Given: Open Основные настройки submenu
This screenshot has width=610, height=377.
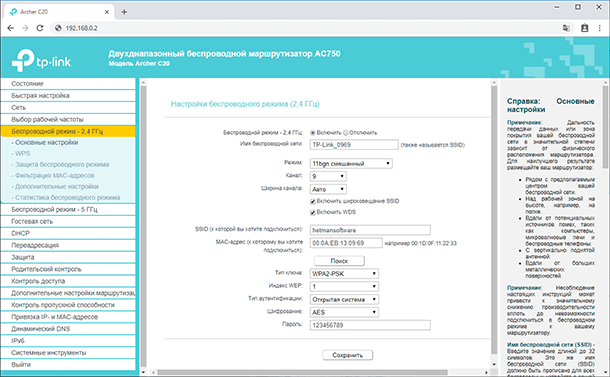Looking at the screenshot, I should [x=44, y=142].
